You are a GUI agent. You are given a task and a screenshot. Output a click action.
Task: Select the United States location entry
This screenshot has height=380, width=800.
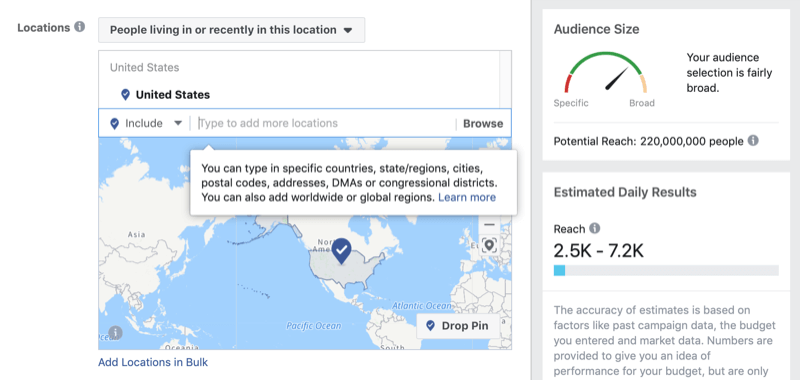tap(172, 95)
